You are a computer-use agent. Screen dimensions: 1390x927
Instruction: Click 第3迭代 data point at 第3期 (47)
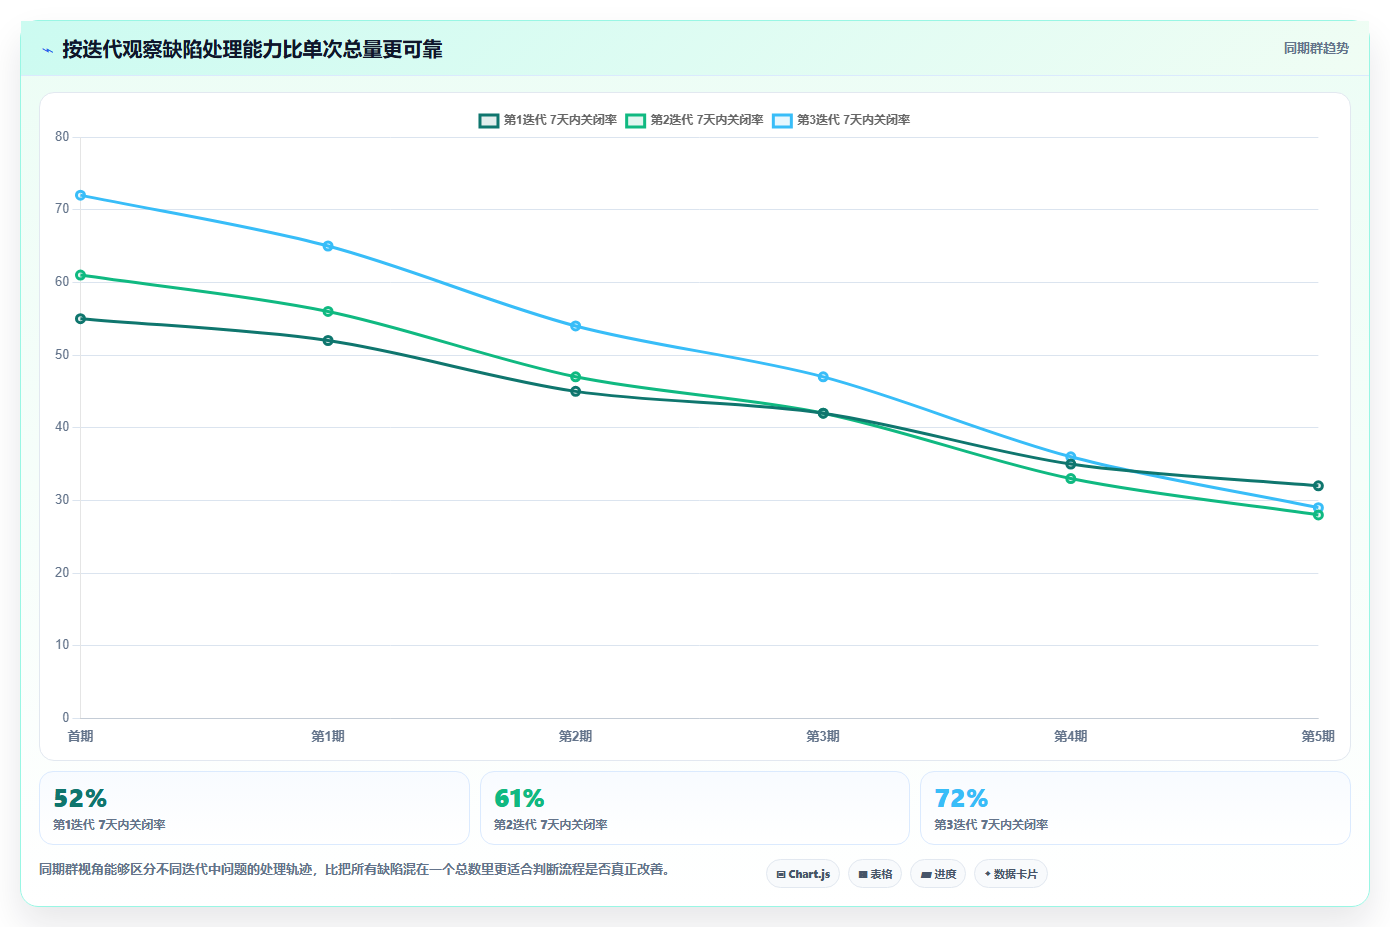(823, 377)
